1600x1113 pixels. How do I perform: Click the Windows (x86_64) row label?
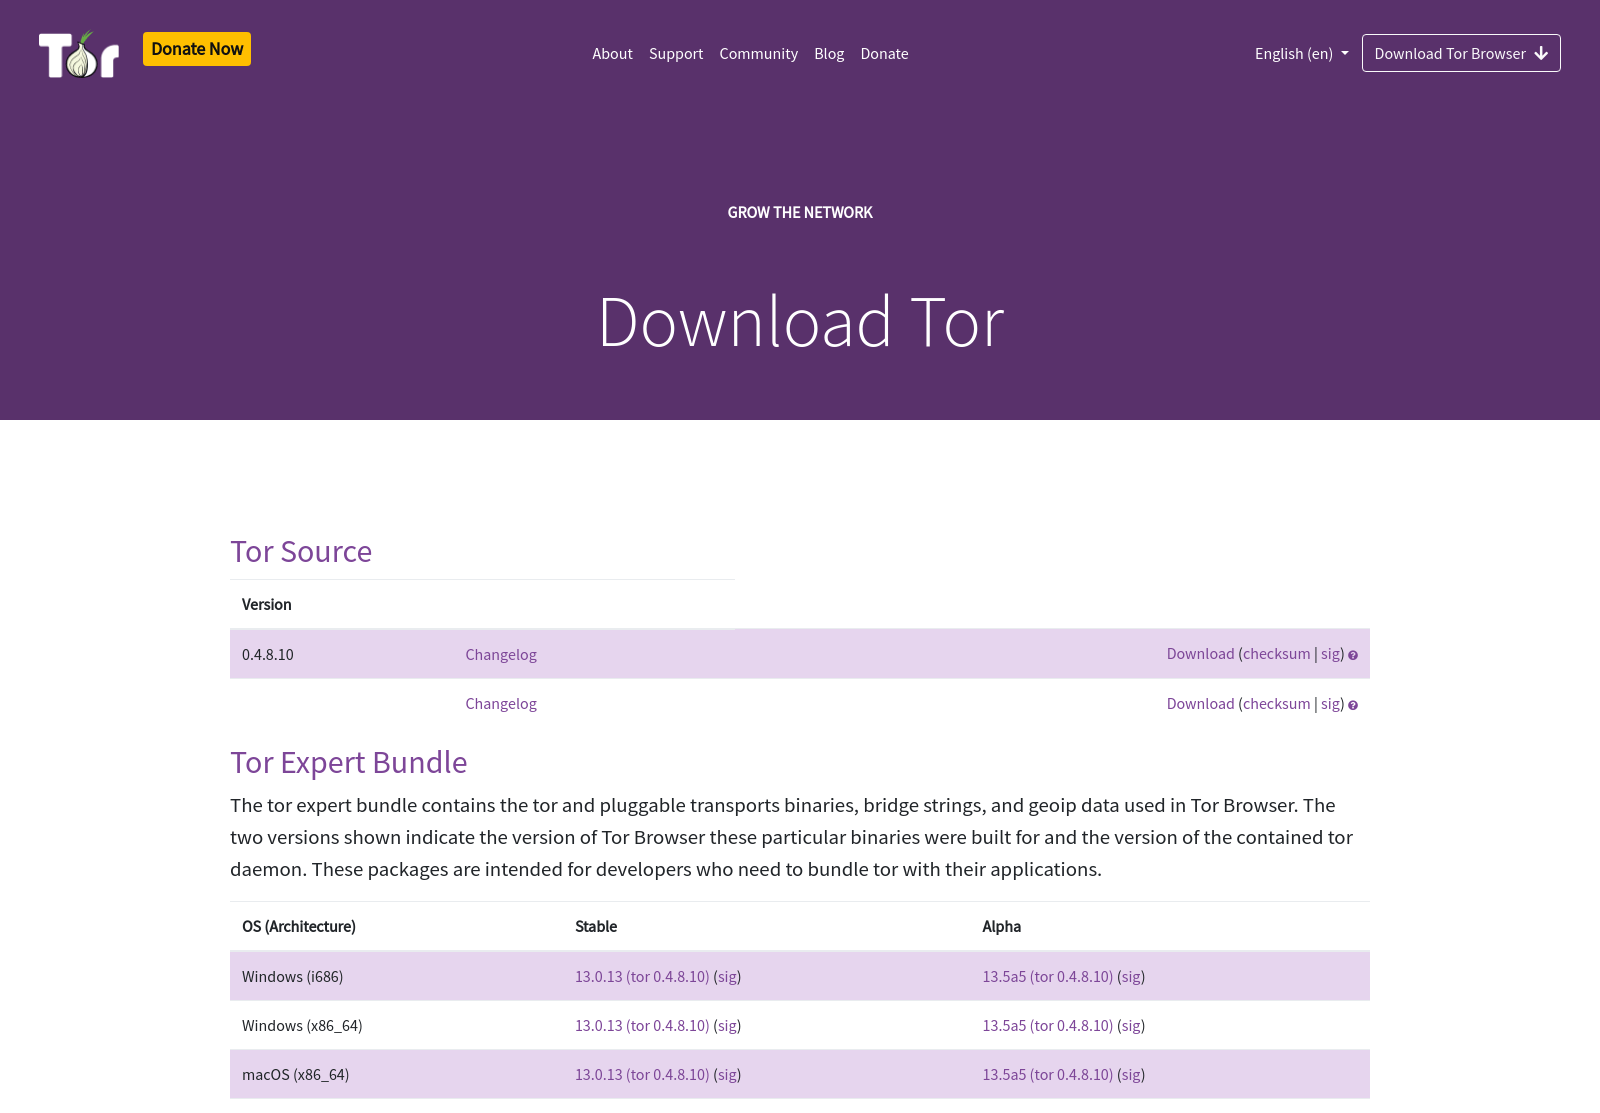tap(302, 1026)
